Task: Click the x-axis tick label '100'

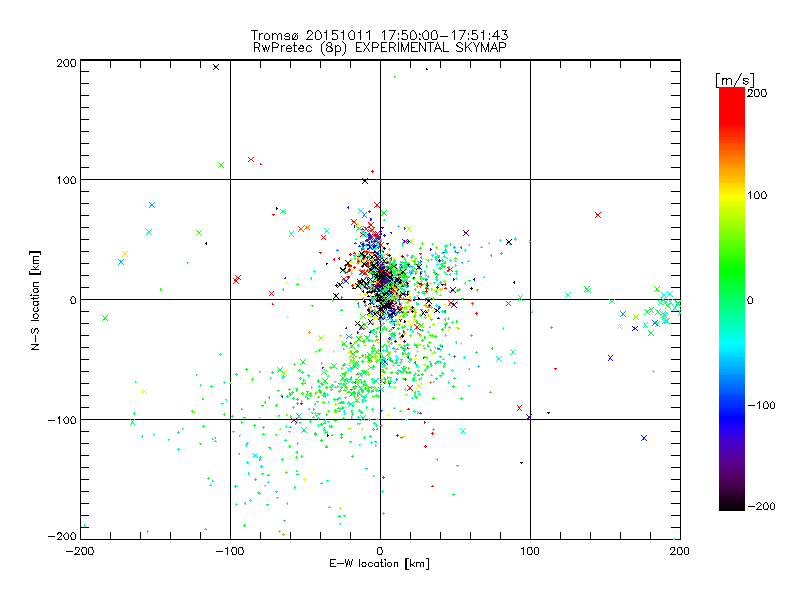Action: tap(530, 551)
